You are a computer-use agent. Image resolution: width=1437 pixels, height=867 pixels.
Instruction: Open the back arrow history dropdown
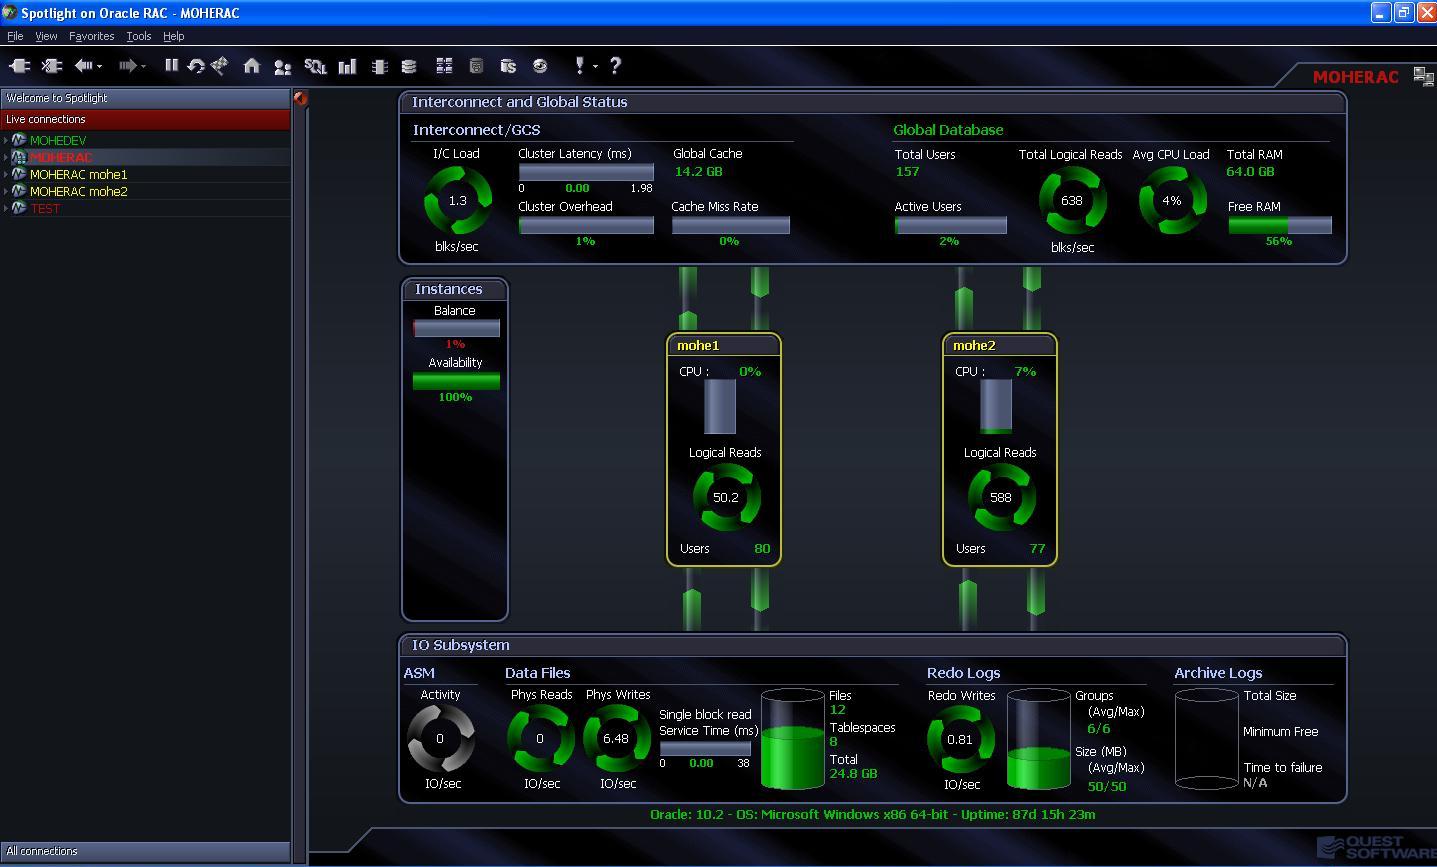coord(100,67)
